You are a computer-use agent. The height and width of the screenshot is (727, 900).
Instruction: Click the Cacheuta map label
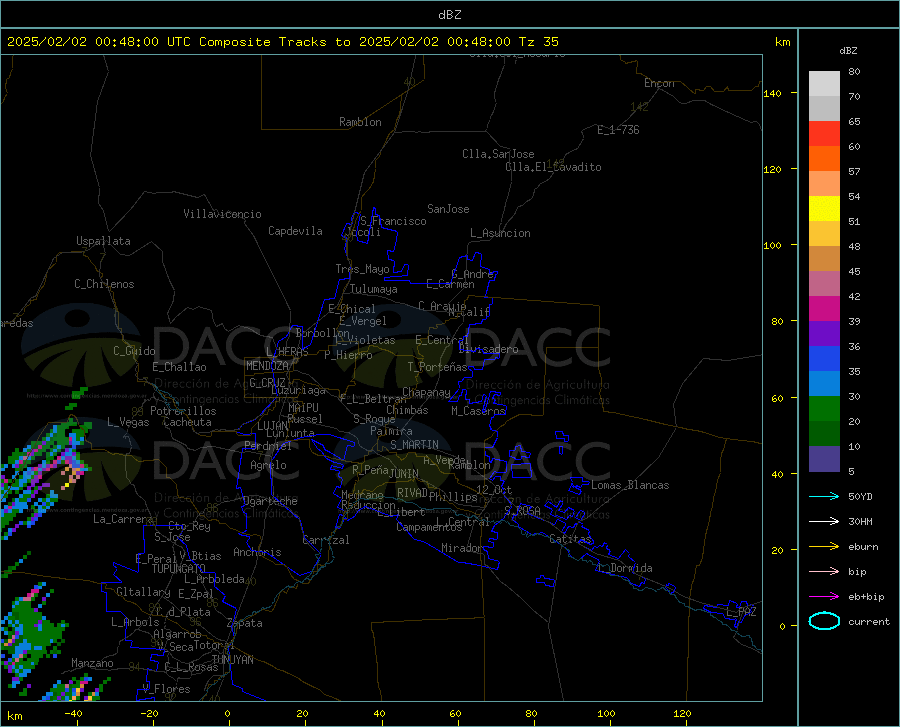pos(187,422)
